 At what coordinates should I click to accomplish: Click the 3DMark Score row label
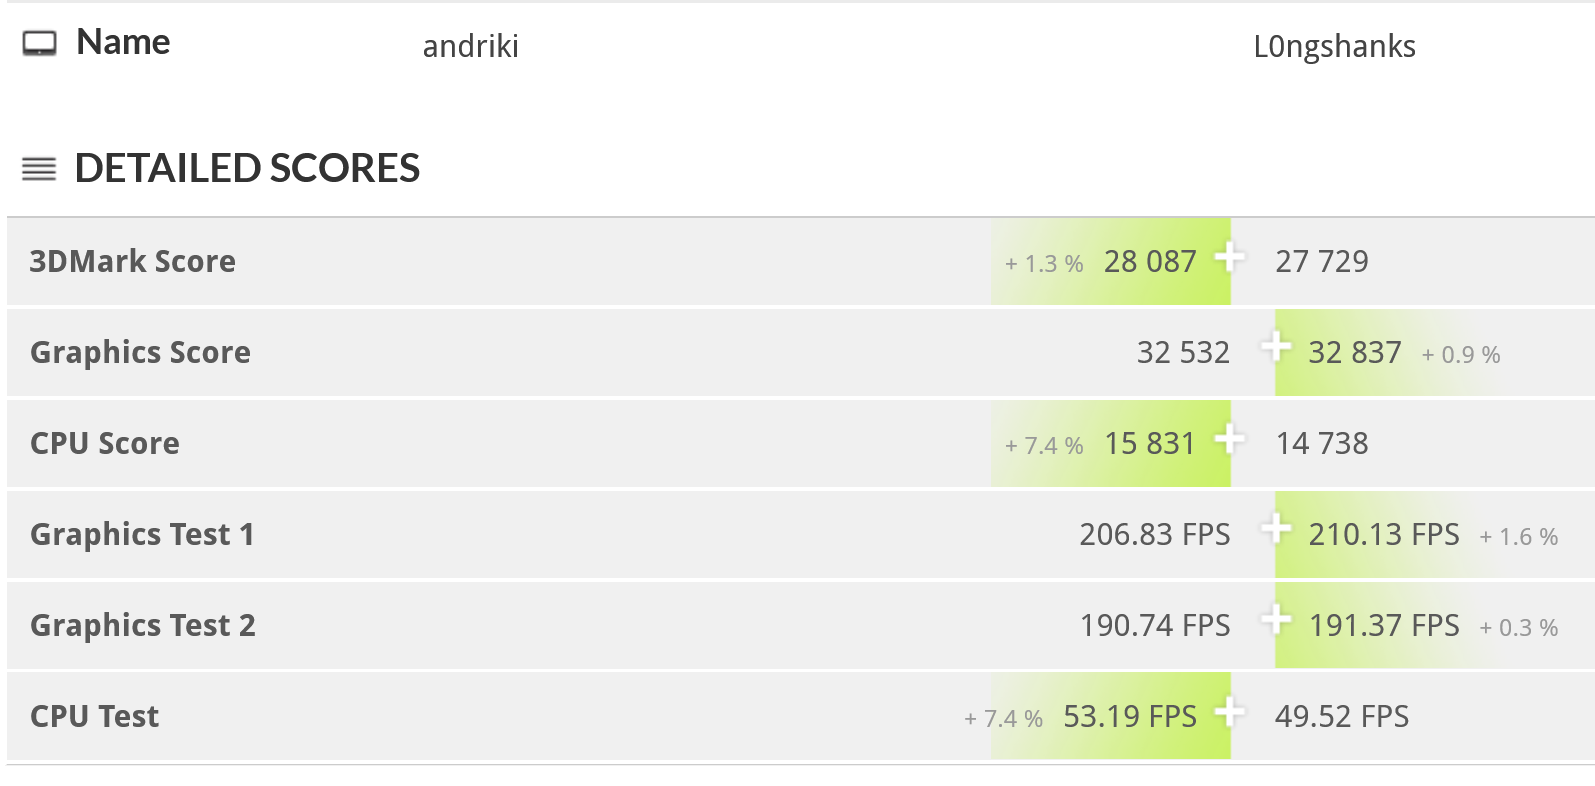click(132, 261)
